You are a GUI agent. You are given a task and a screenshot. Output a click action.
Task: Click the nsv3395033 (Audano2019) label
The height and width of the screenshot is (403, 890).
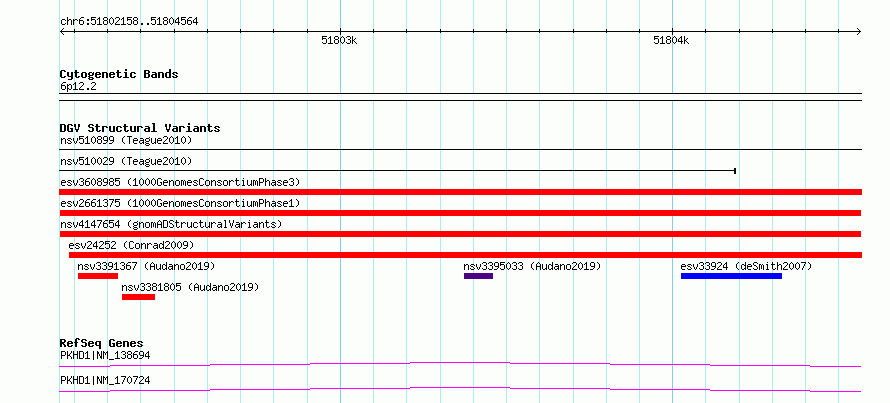532,266
